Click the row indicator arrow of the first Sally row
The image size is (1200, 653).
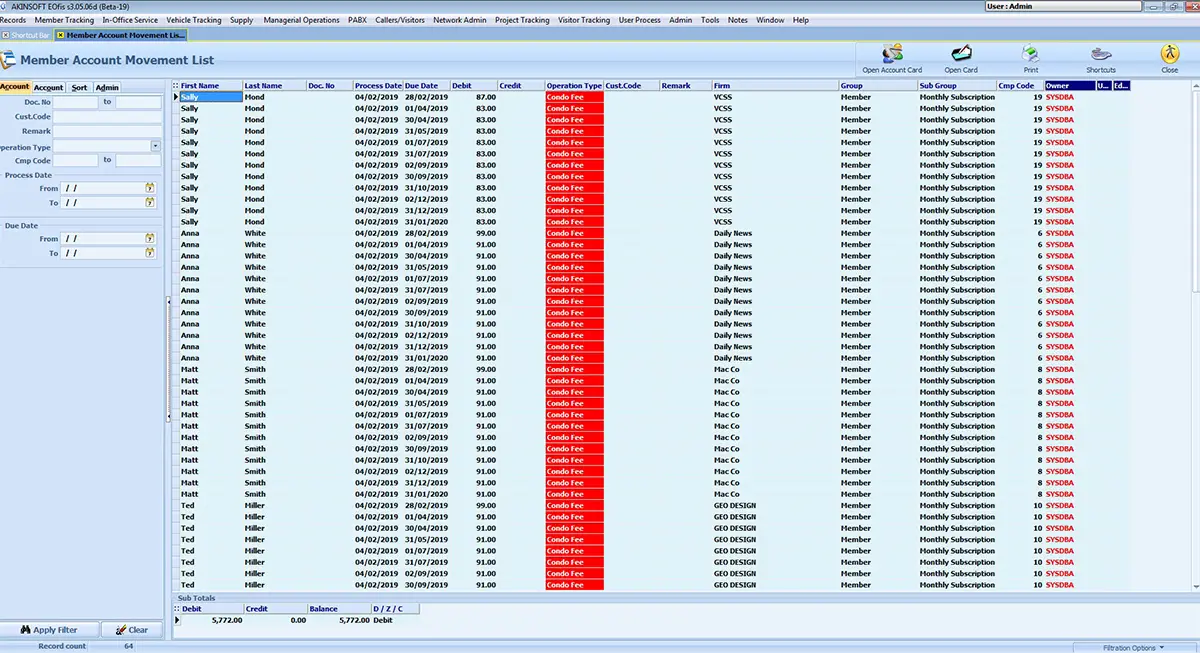176,97
